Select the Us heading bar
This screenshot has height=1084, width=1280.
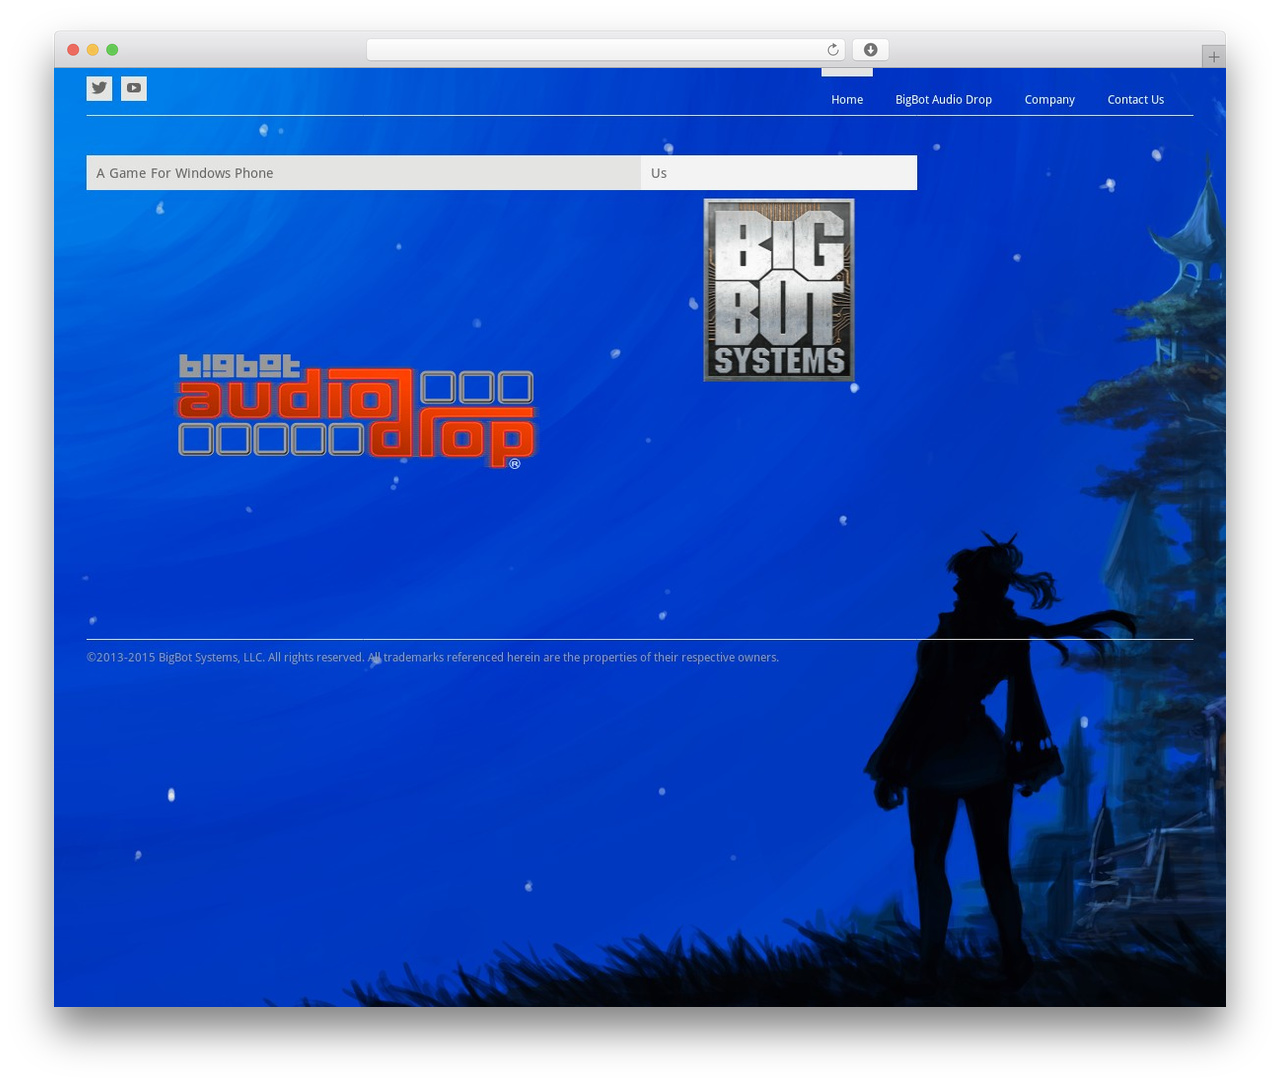(x=779, y=173)
